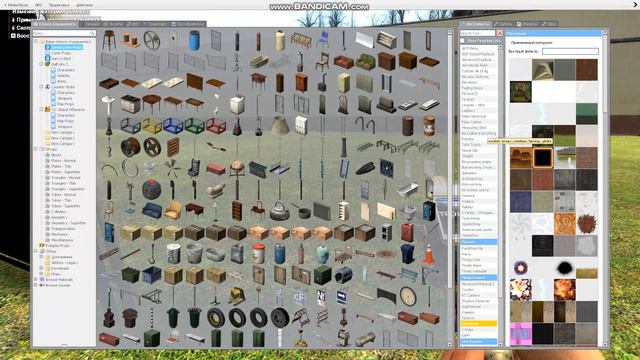Select the Counter-Strike spawnlist
Viewport: 640px width, 360px height.
[63, 87]
